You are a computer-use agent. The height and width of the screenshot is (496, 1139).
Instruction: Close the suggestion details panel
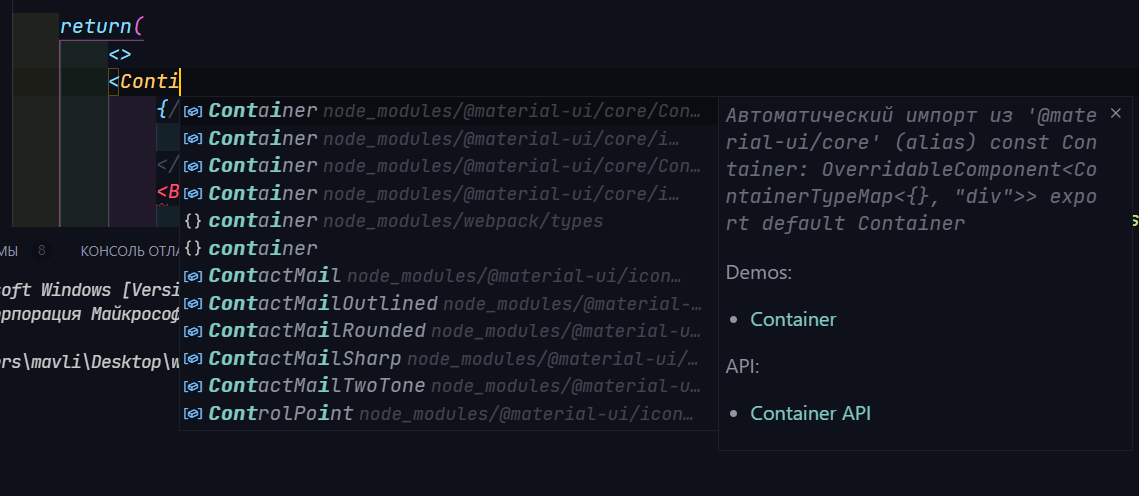1116,113
